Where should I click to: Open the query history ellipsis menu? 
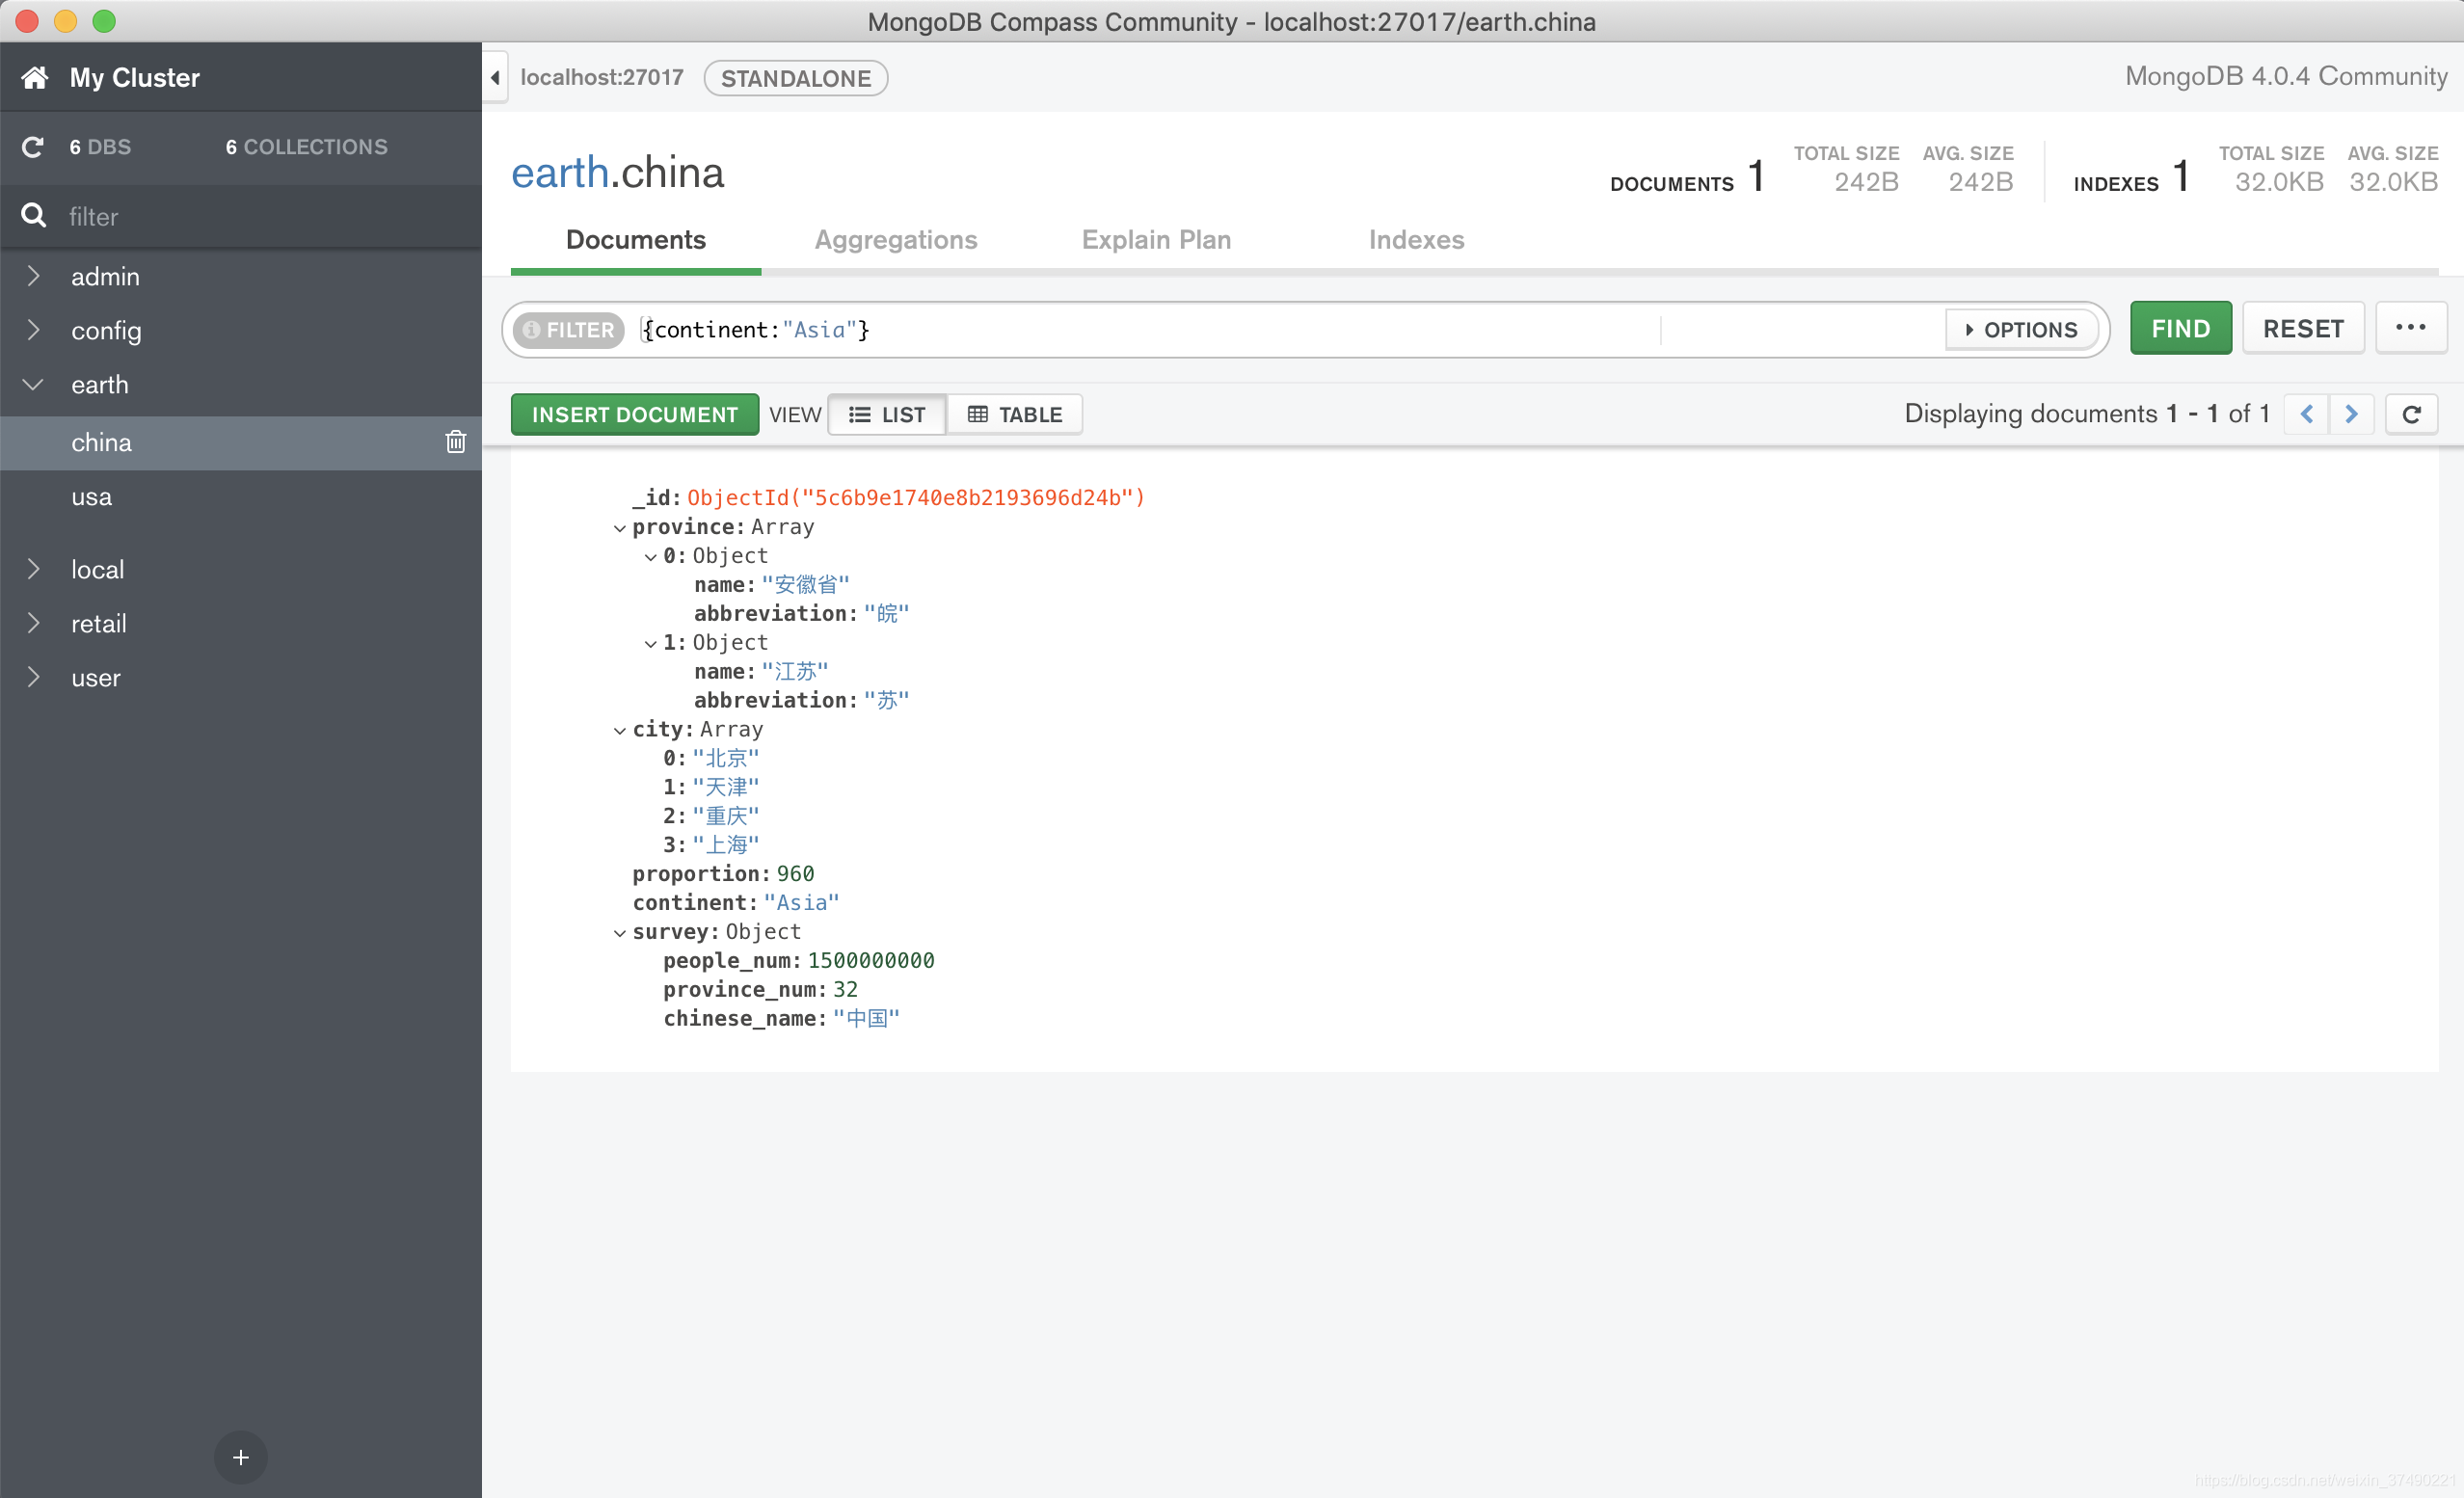(2410, 328)
